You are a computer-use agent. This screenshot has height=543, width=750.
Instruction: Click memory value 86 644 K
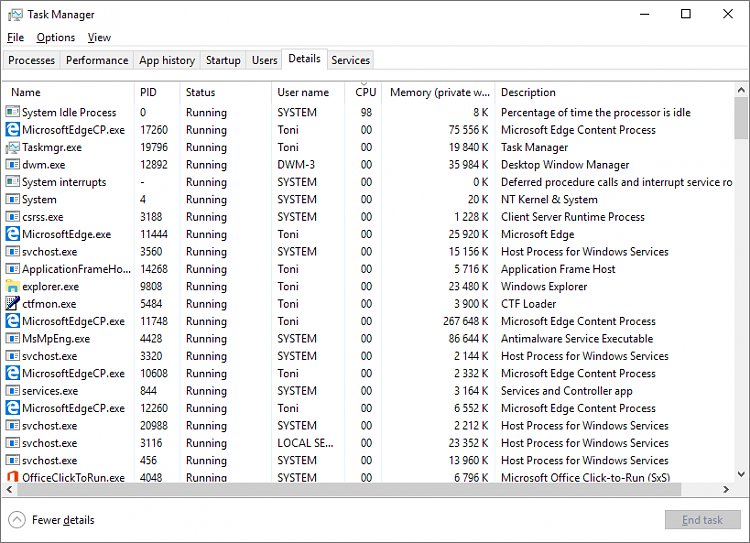(468, 339)
